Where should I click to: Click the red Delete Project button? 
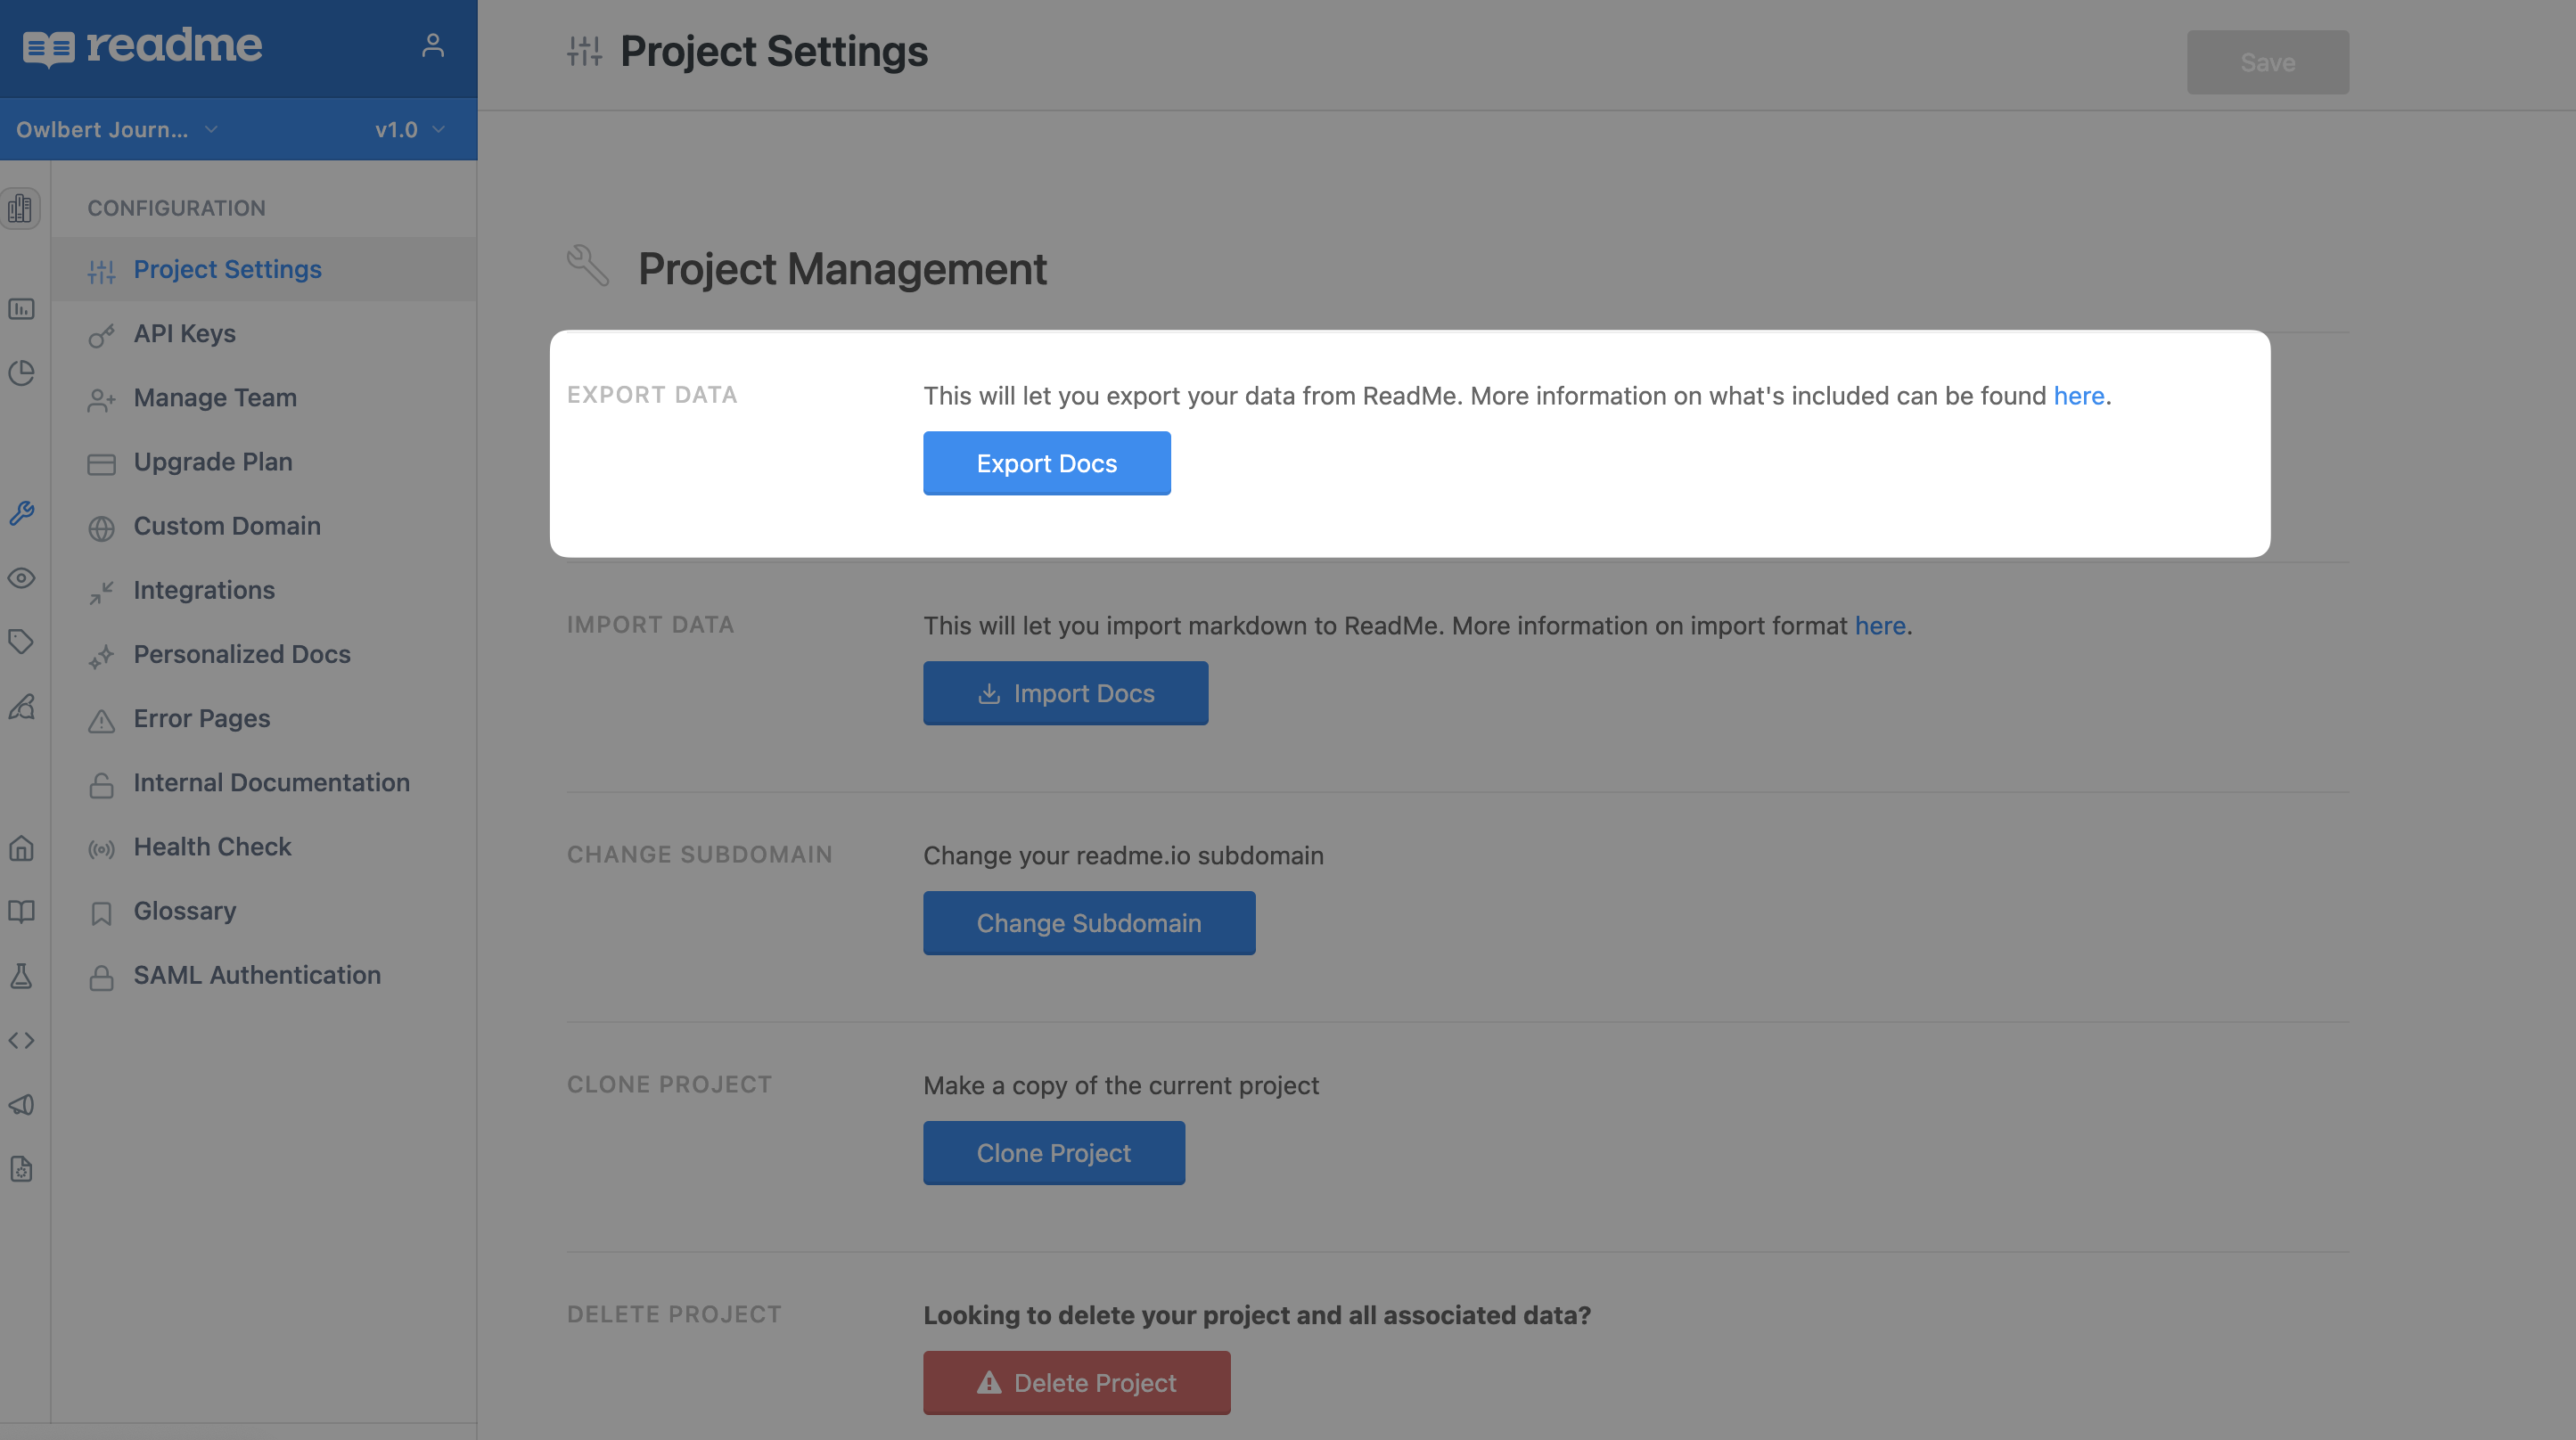pos(1076,1382)
